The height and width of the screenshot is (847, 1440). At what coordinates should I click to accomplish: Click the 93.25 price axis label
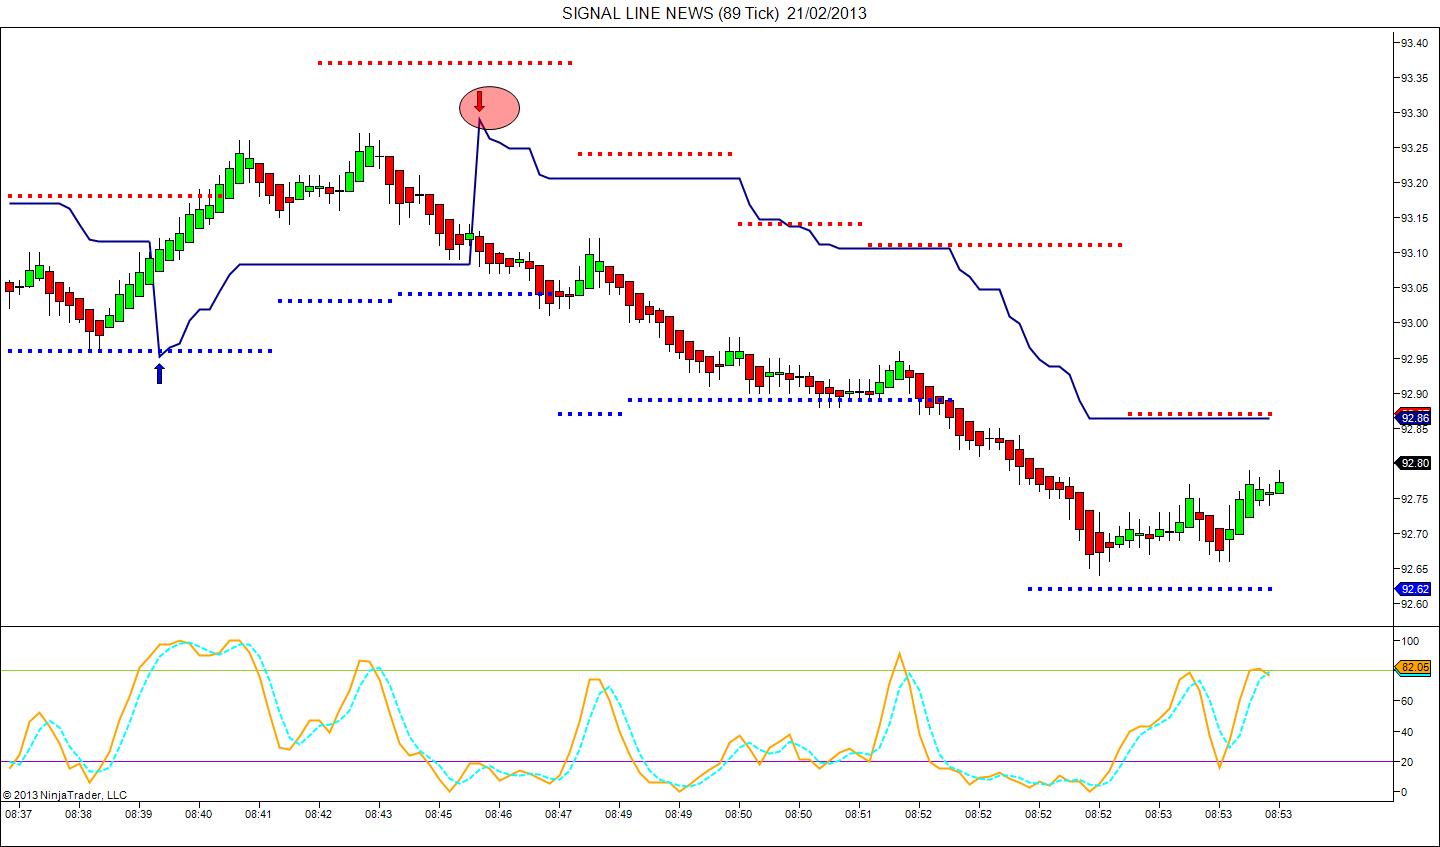click(x=1414, y=148)
